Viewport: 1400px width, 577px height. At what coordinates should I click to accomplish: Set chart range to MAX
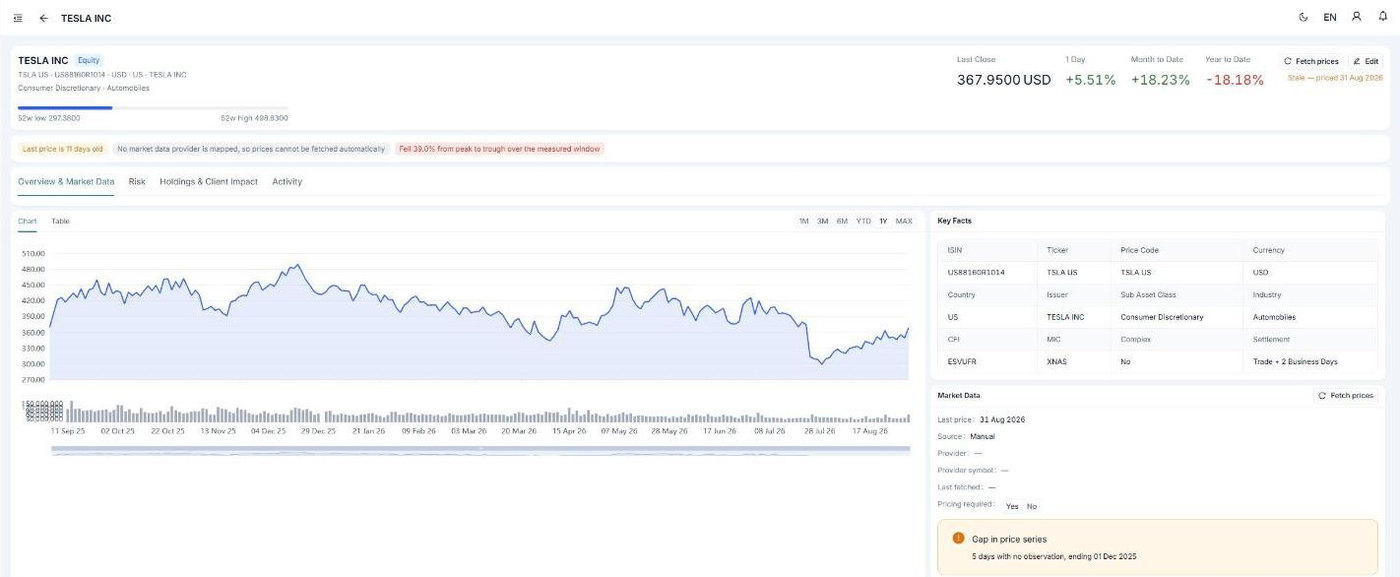(904, 221)
